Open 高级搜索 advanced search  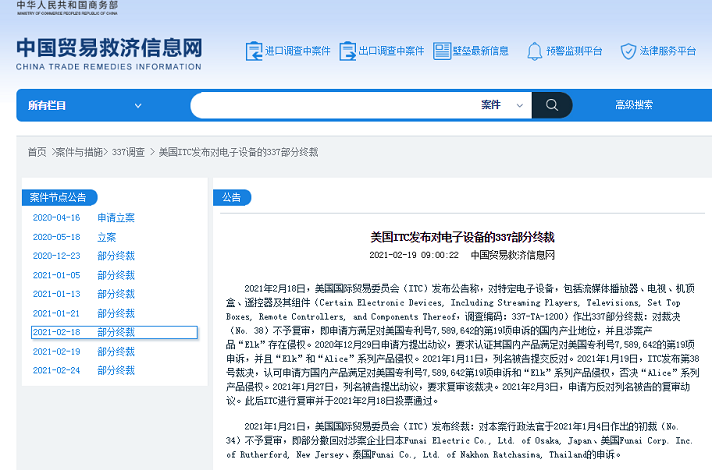click(x=634, y=105)
